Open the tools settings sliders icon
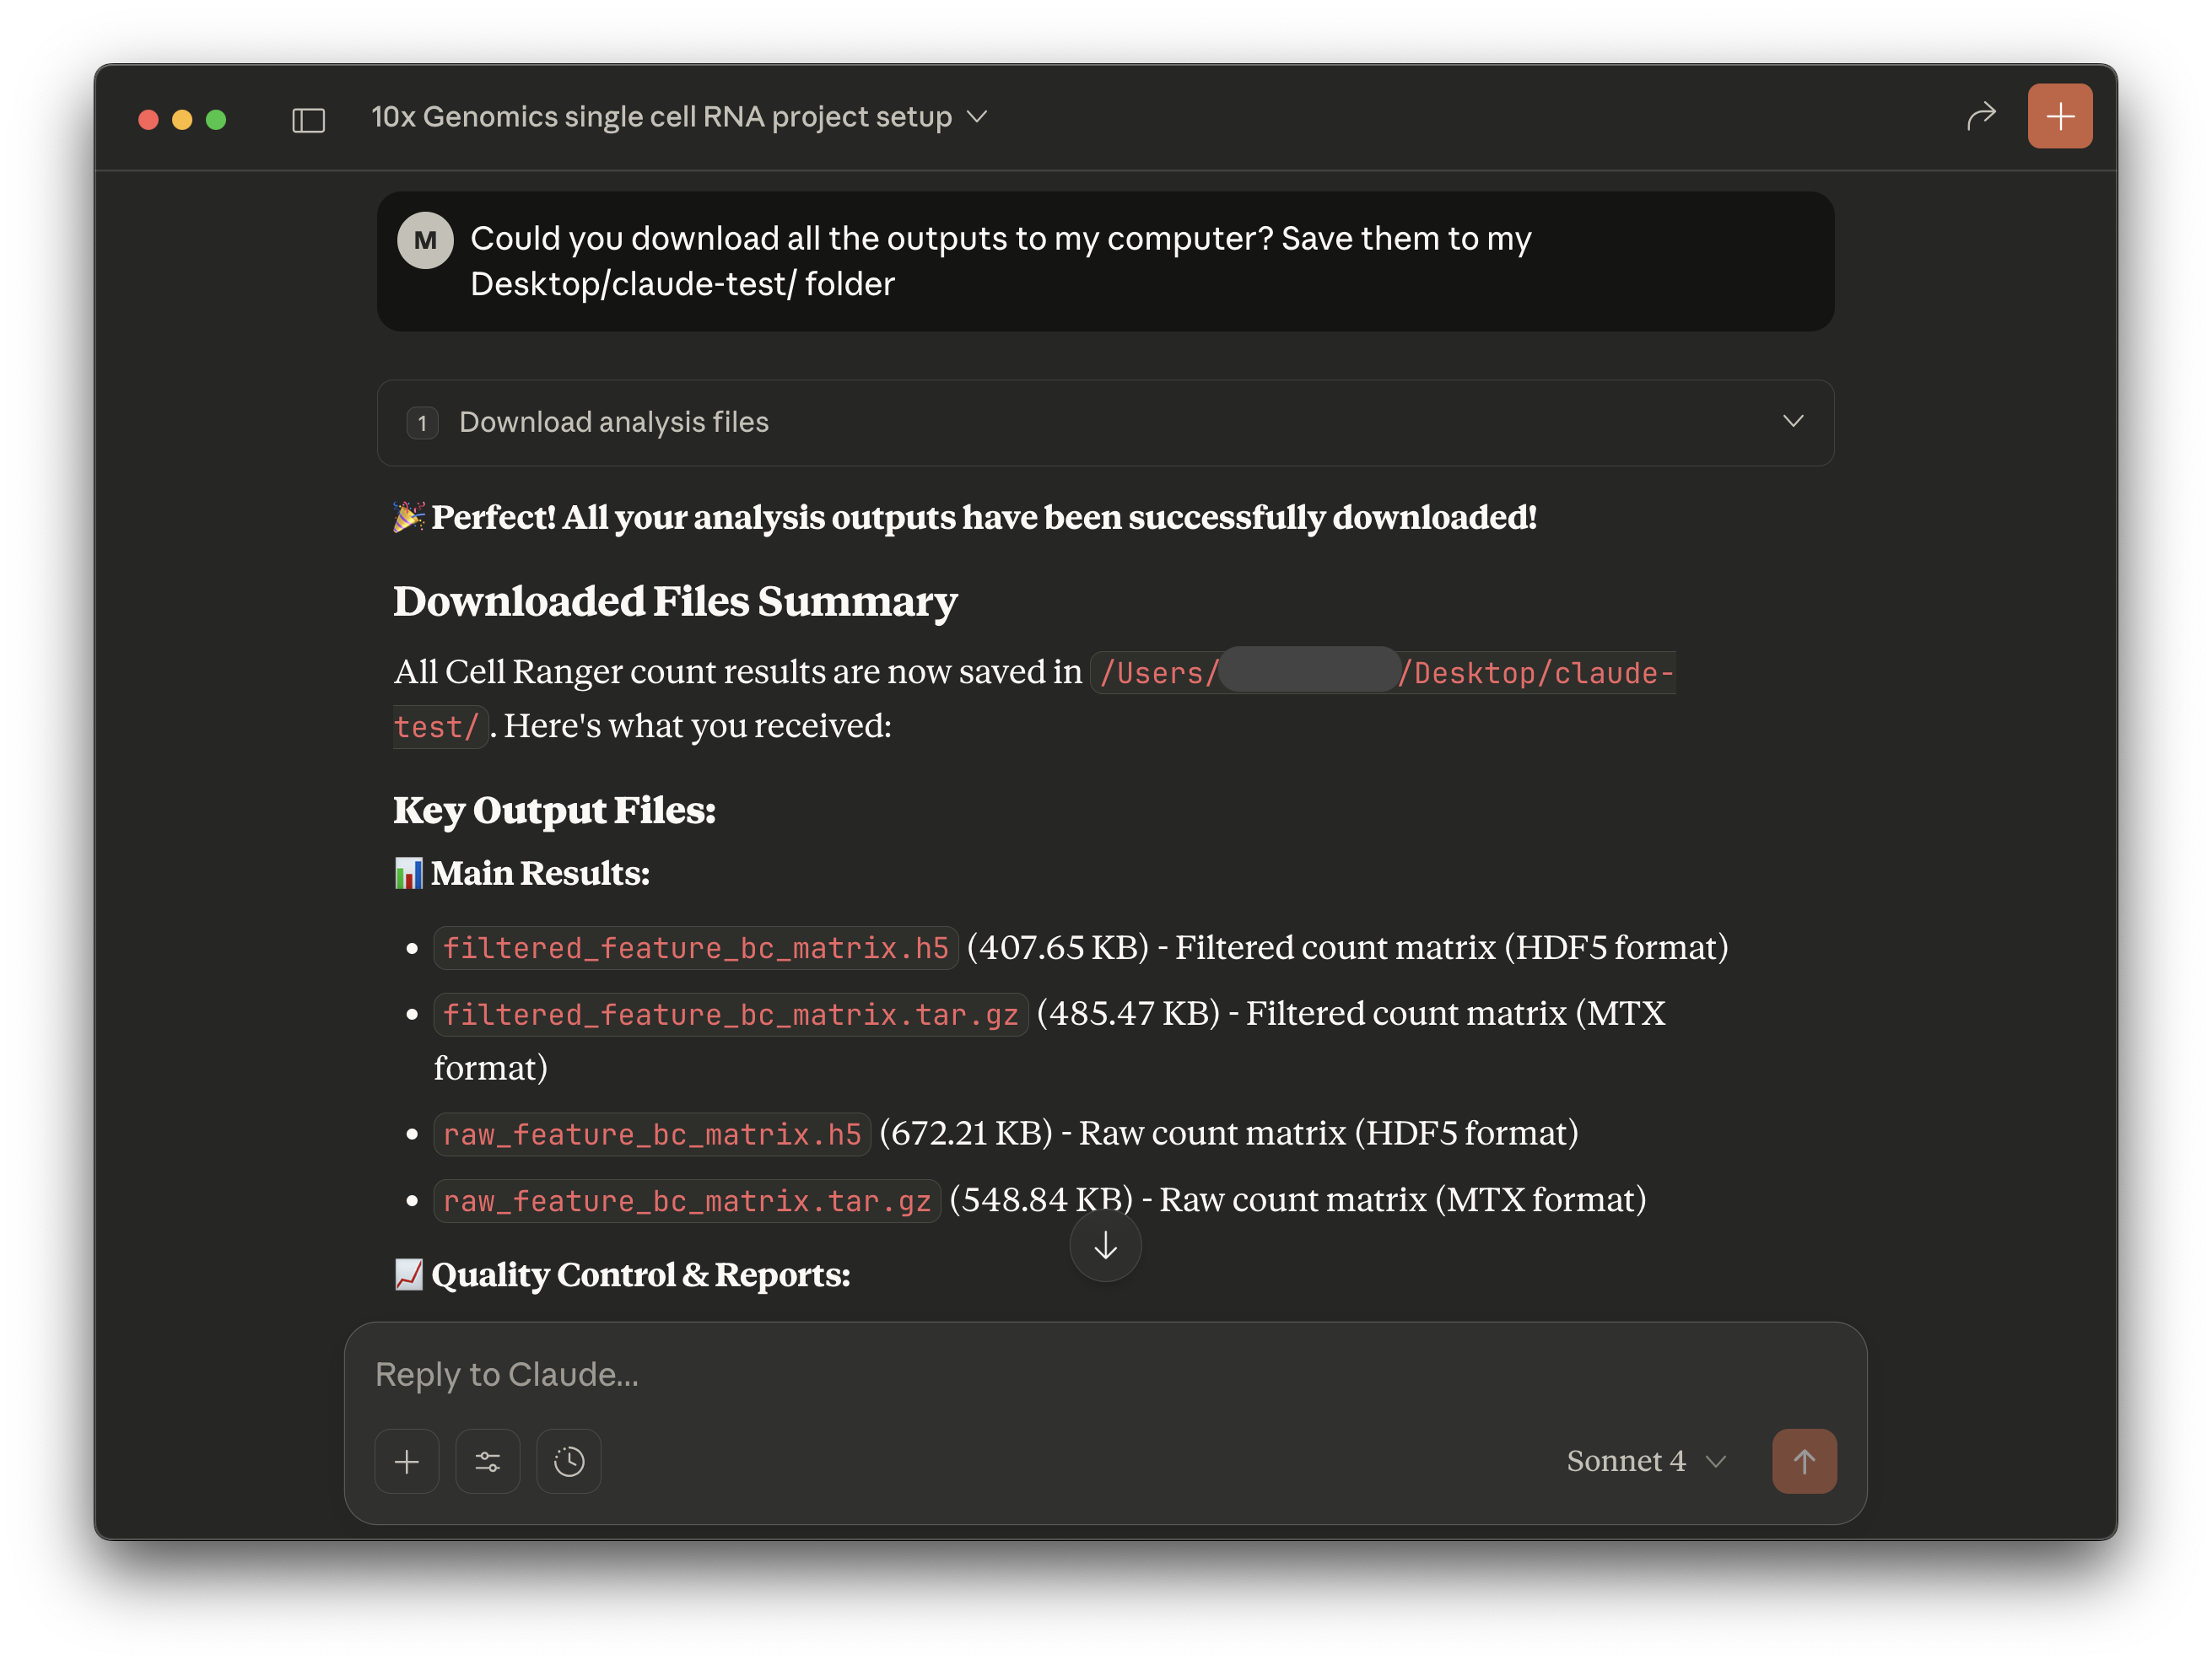Screen dimensions: 2212x1665 click(x=488, y=1462)
